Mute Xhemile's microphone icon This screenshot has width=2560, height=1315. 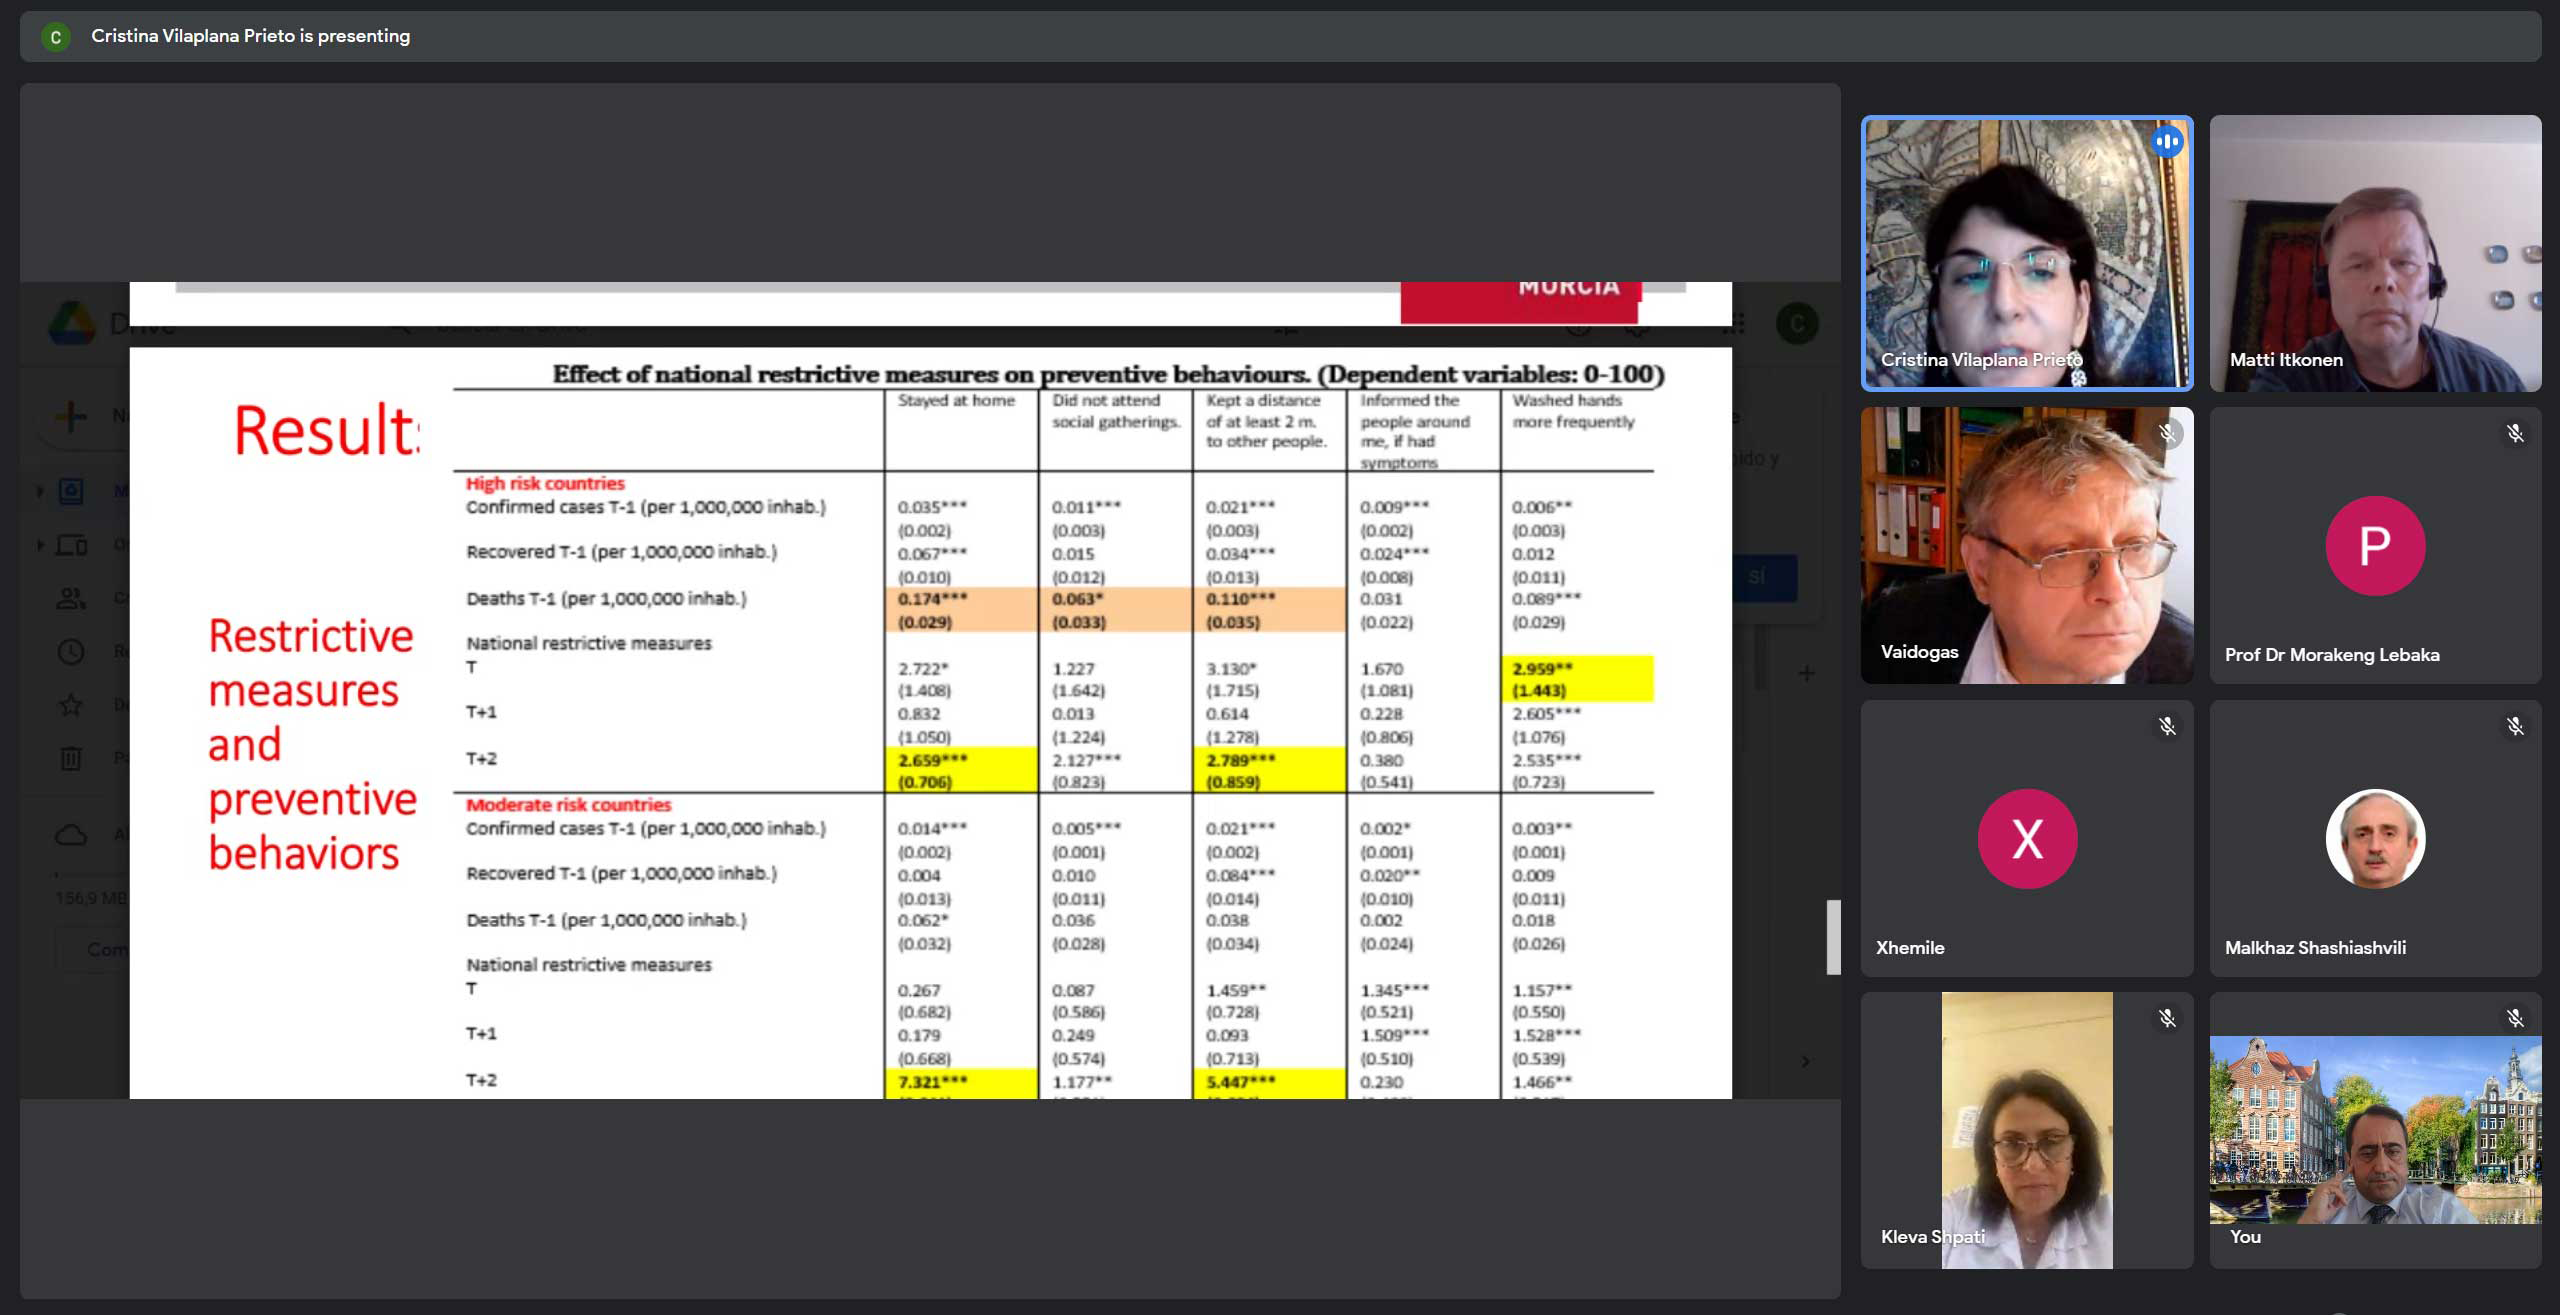2166,726
